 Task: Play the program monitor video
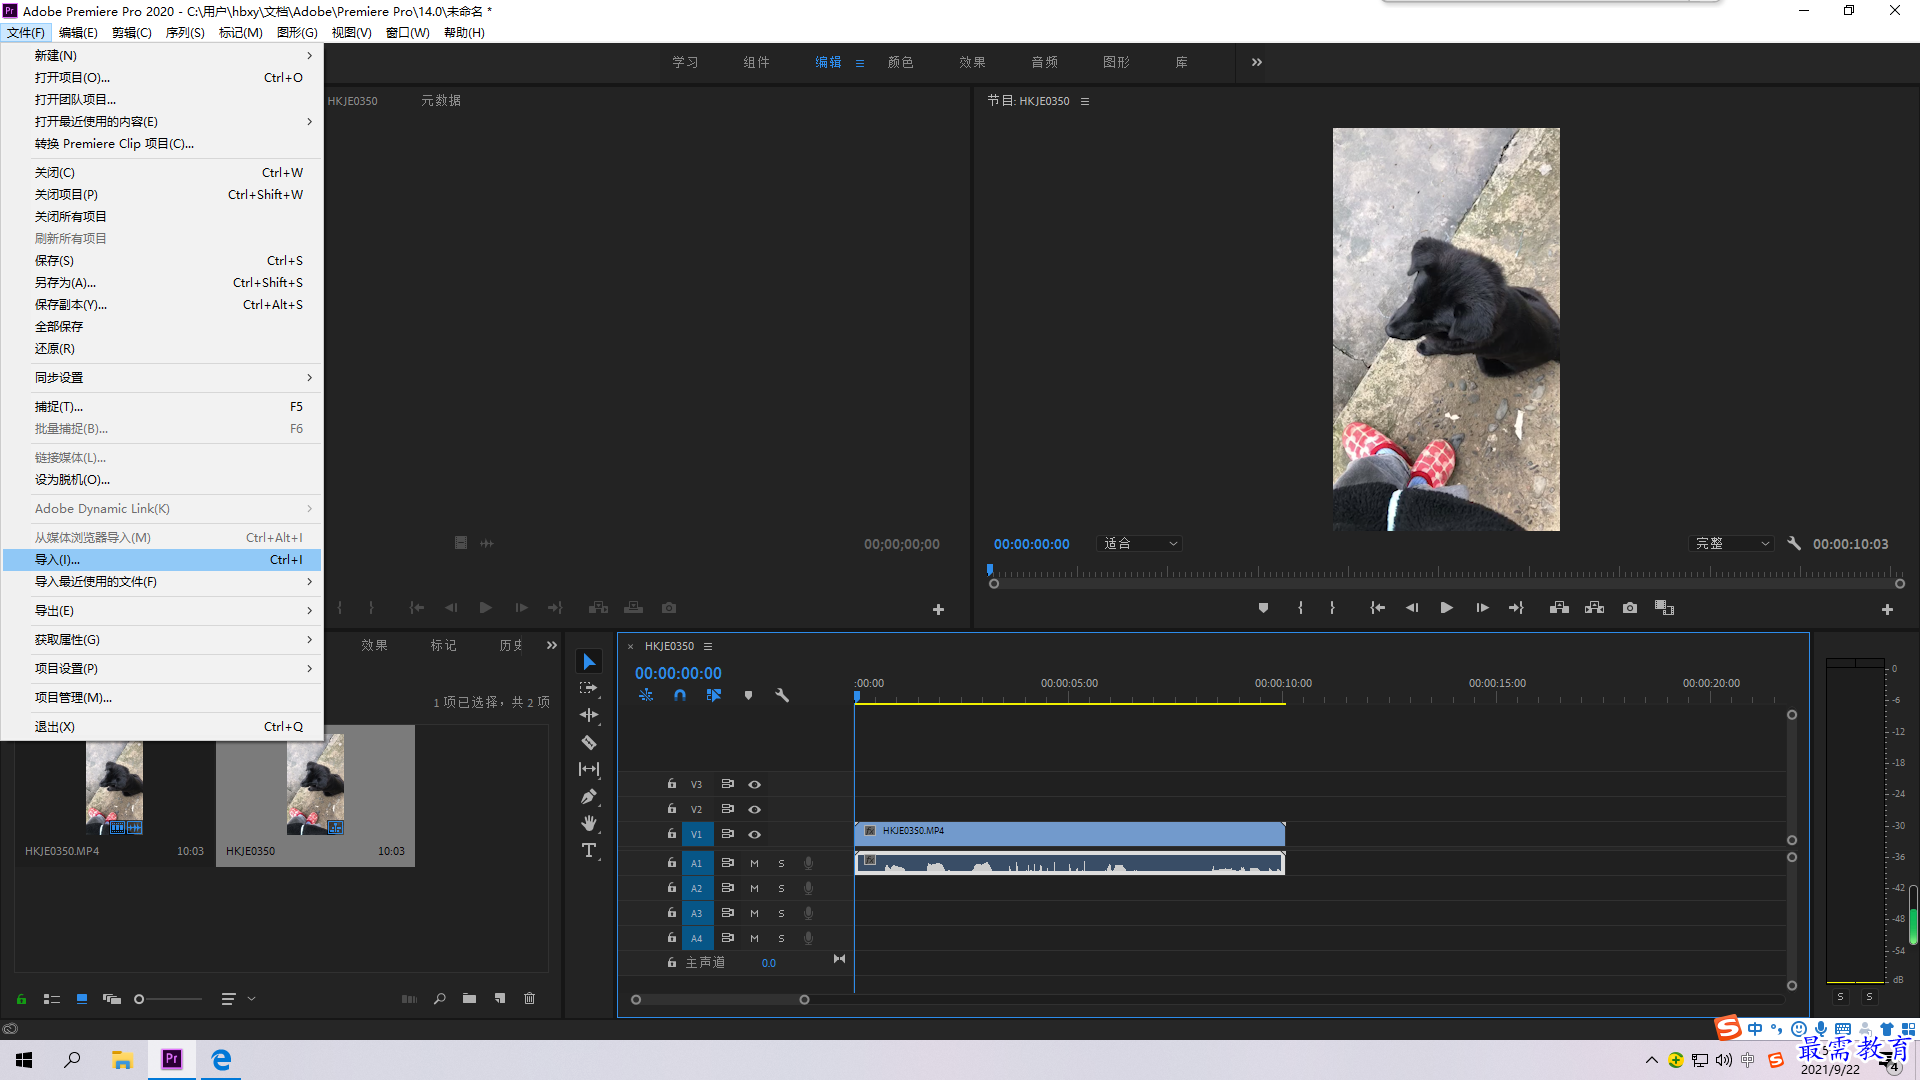(x=1446, y=608)
